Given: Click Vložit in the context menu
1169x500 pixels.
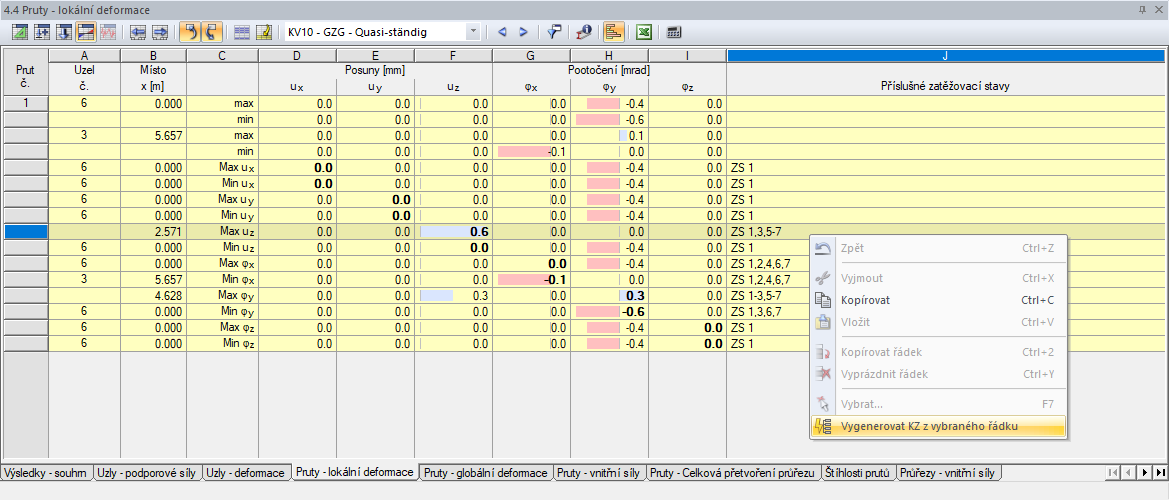Looking at the screenshot, I should [938, 322].
